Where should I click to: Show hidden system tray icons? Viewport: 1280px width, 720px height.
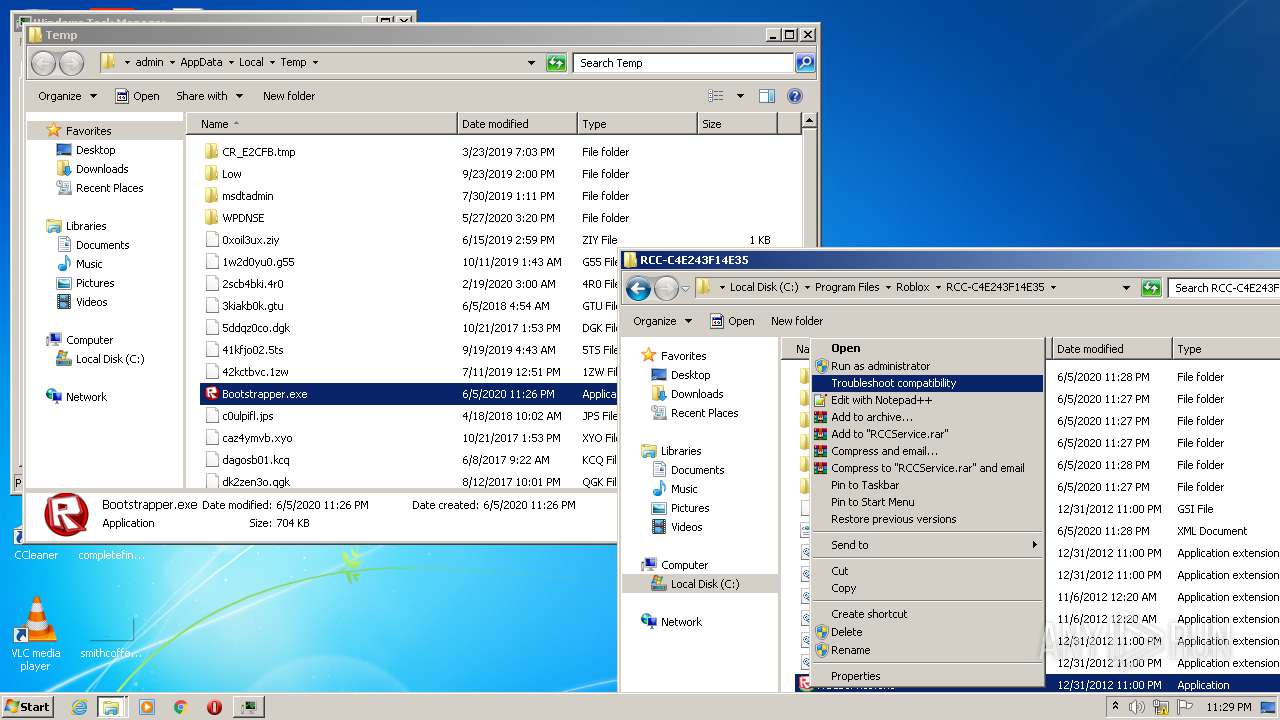1116,707
